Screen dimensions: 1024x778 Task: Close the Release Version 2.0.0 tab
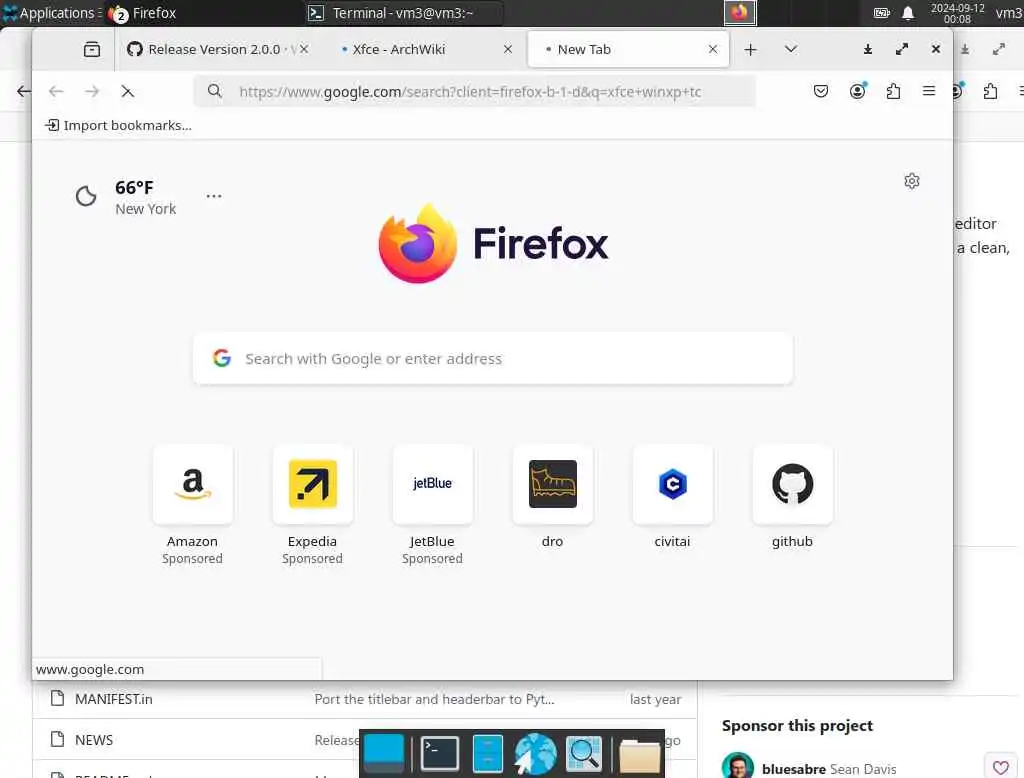click(x=304, y=49)
